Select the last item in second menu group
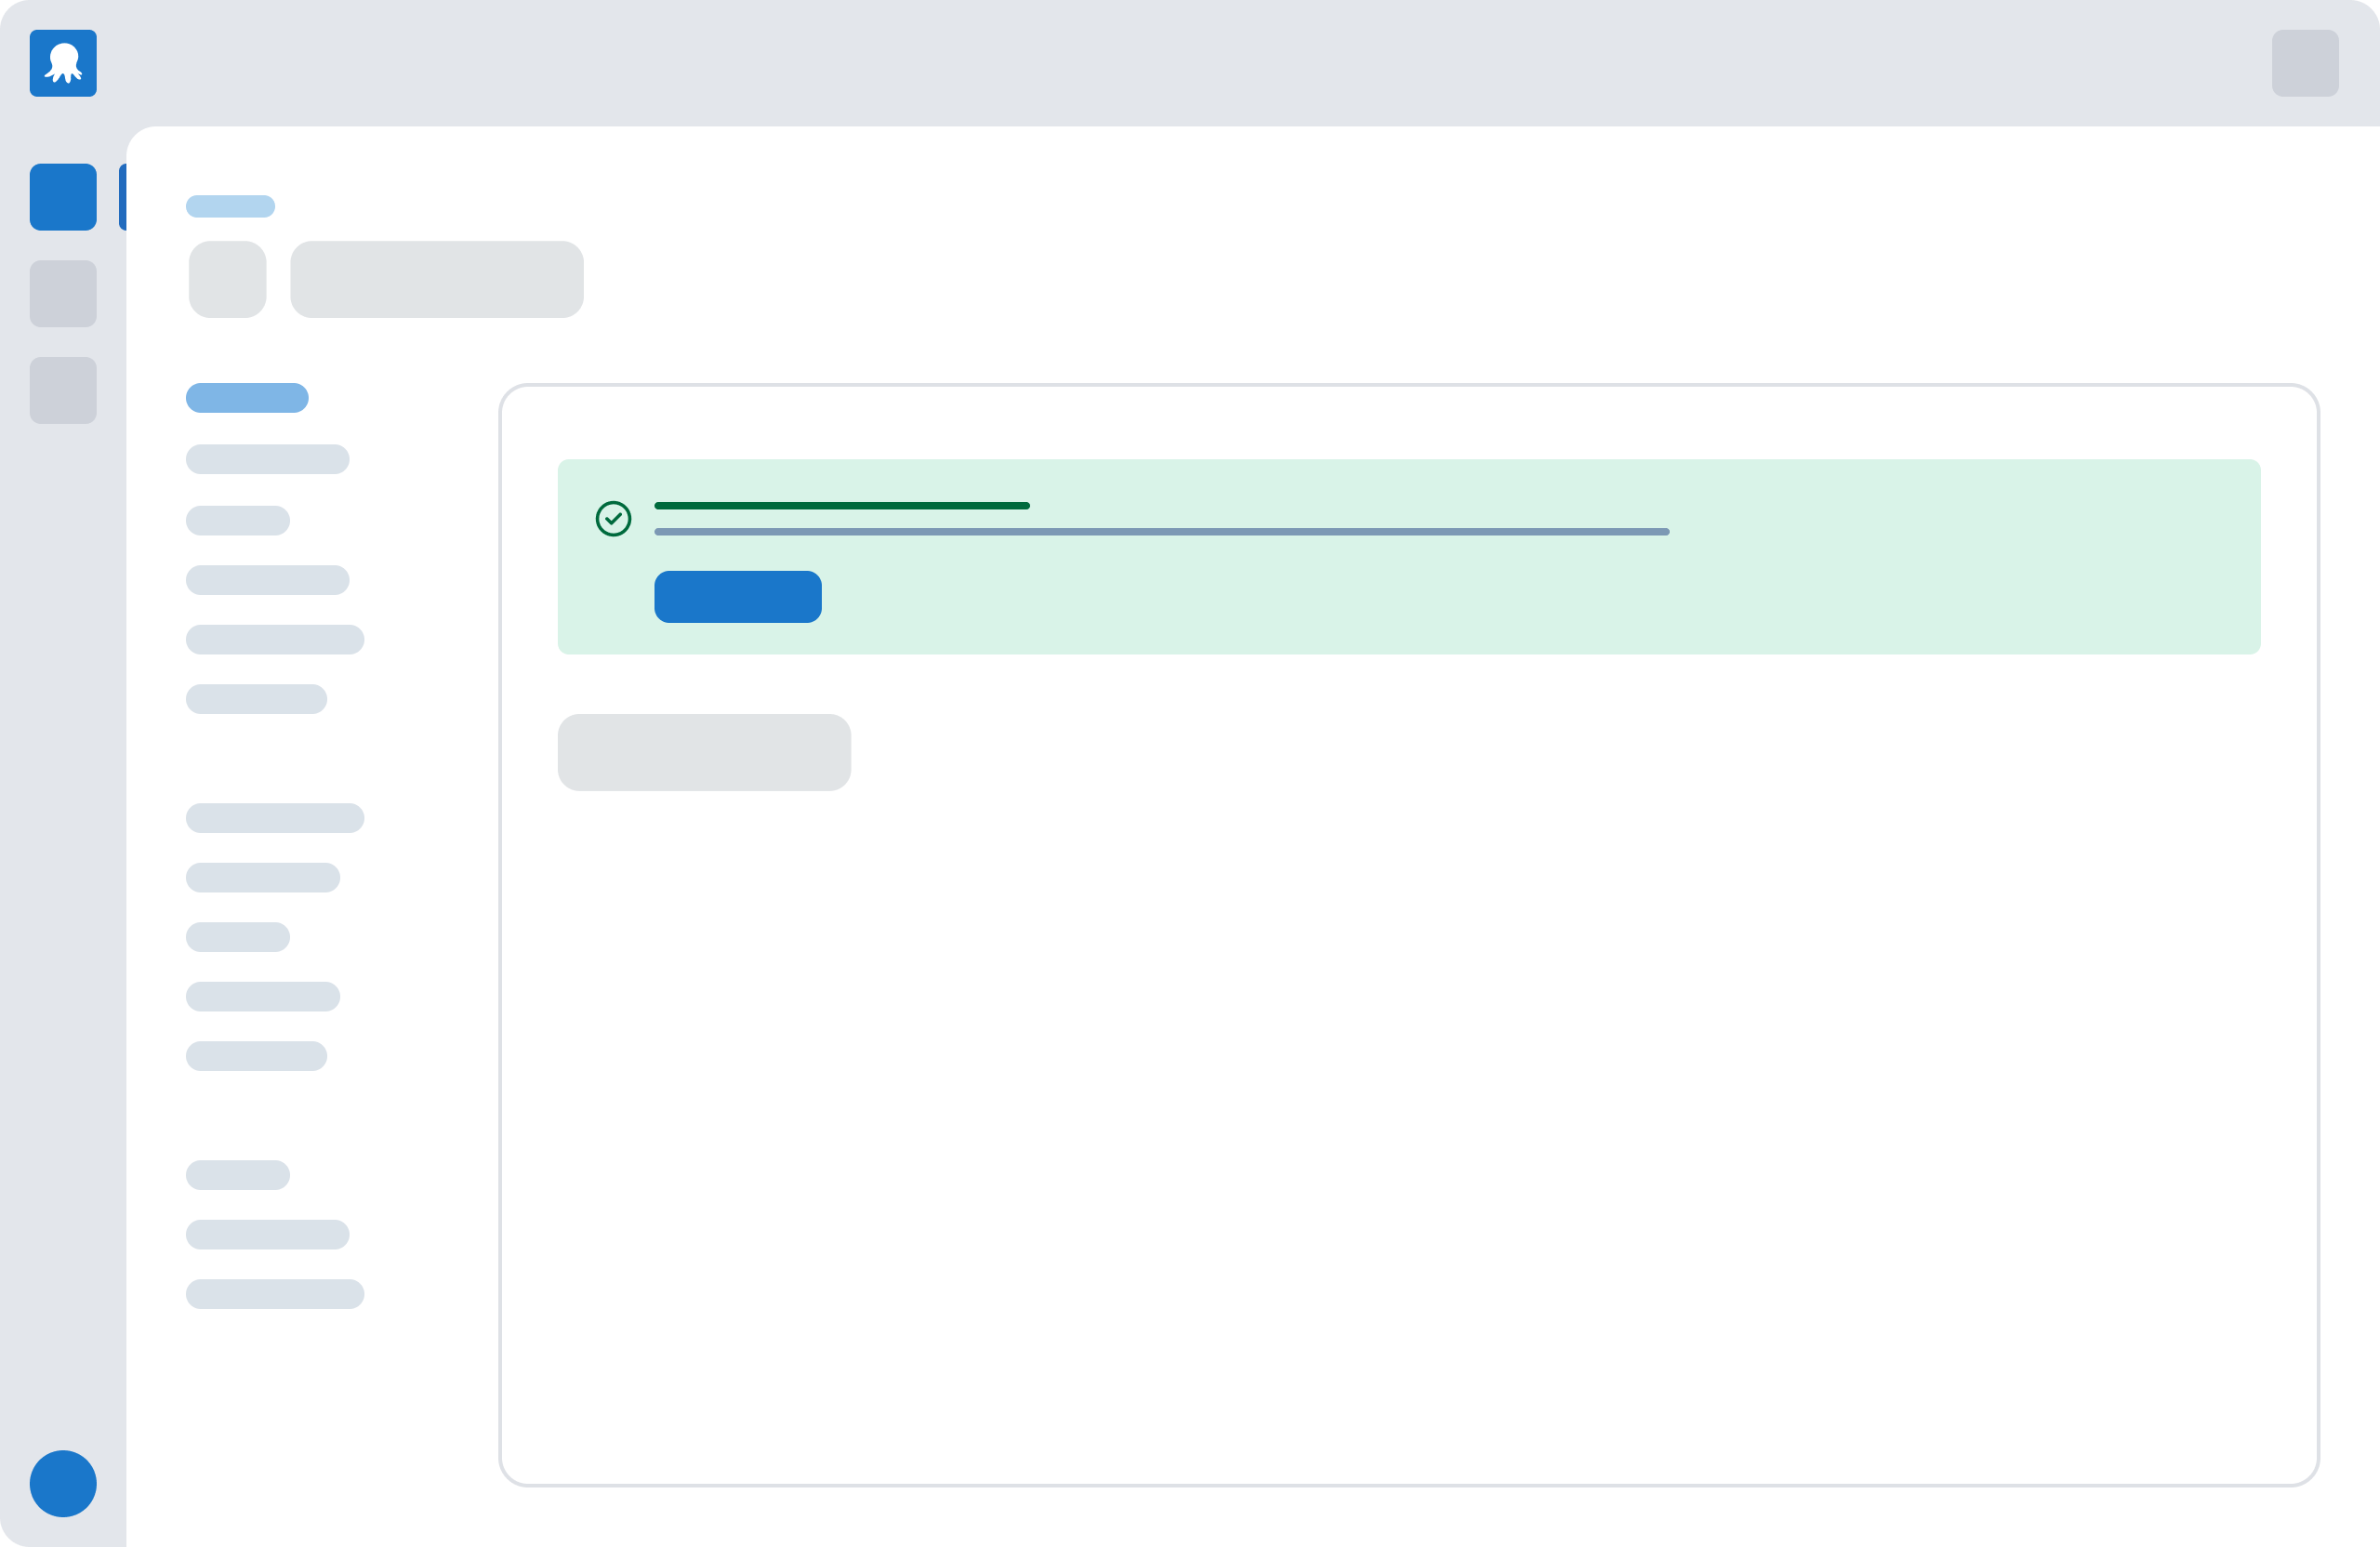This screenshot has height=1547, width=2380. [256, 1056]
